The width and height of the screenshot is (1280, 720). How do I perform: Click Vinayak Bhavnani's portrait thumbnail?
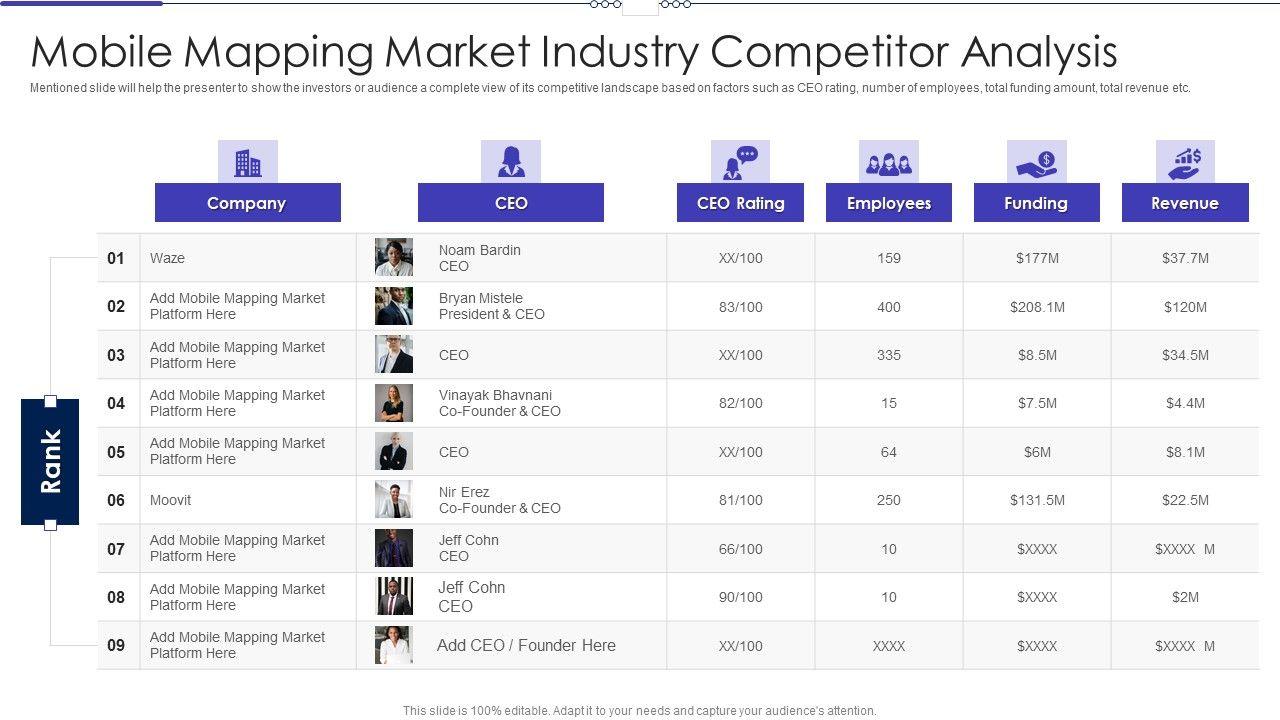394,403
